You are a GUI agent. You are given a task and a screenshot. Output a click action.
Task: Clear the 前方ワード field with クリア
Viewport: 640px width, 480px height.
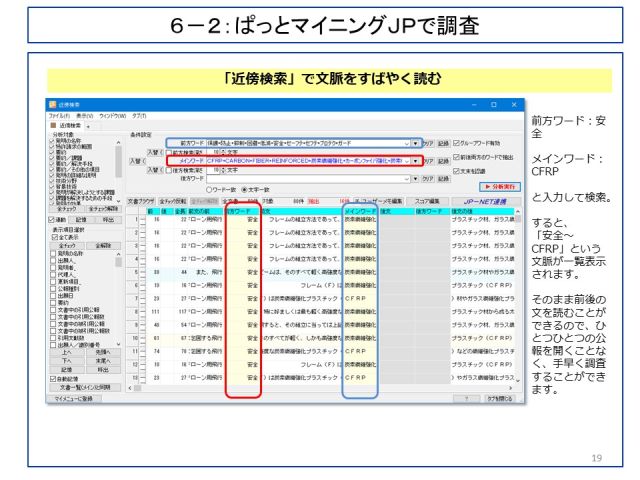point(427,143)
